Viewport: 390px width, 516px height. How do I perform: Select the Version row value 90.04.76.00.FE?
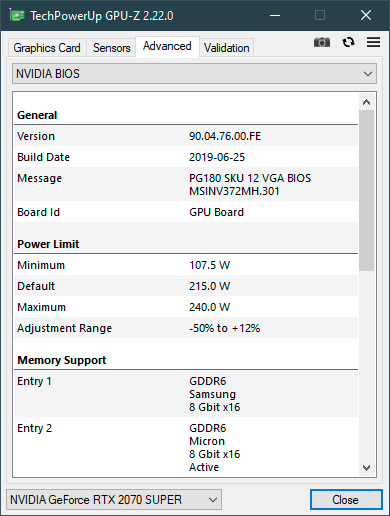tap(225, 136)
